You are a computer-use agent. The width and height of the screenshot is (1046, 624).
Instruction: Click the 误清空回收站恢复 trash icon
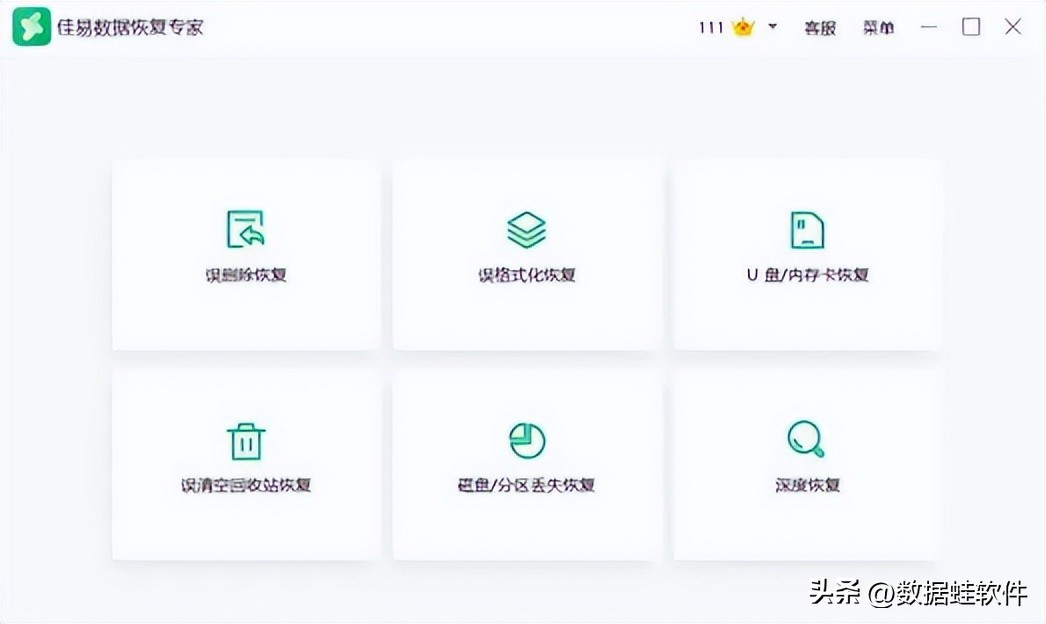[x=246, y=441]
